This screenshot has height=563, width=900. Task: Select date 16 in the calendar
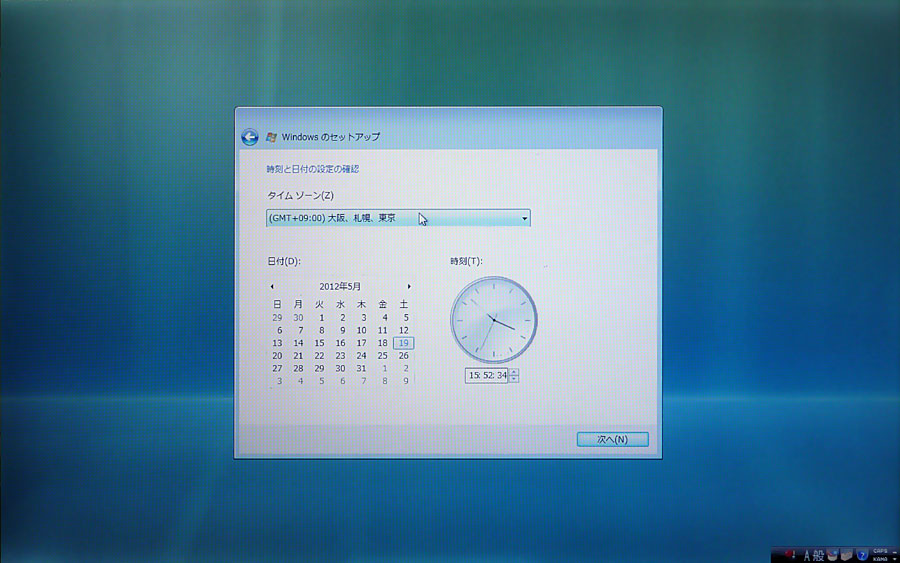340,343
